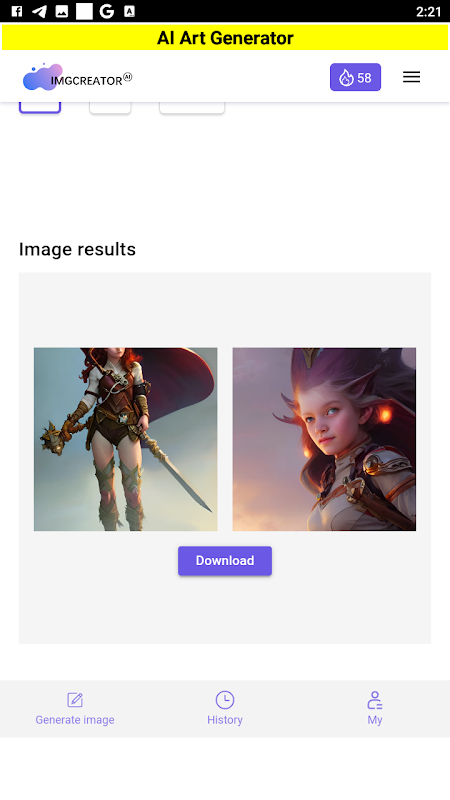Image resolution: width=450 pixels, height=800 pixels.
Task: Open the Facebook notification in status bar
Action: (x=17, y=11)
